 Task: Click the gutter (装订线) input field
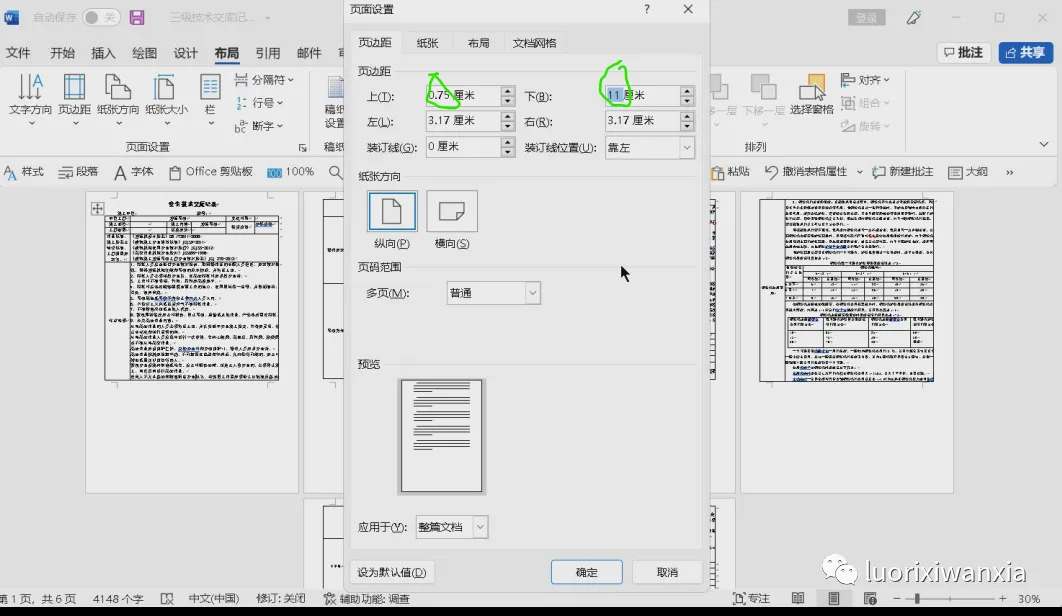(x=463, y=146)
